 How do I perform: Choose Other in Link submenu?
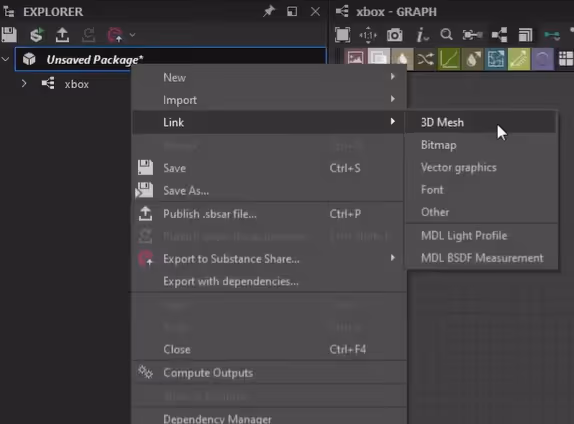coord(481,212)
